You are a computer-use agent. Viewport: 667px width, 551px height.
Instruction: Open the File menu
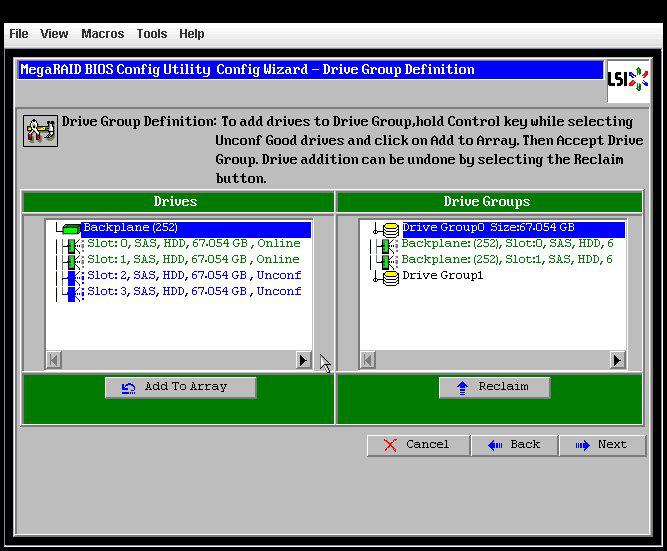[x=18, y=33]
